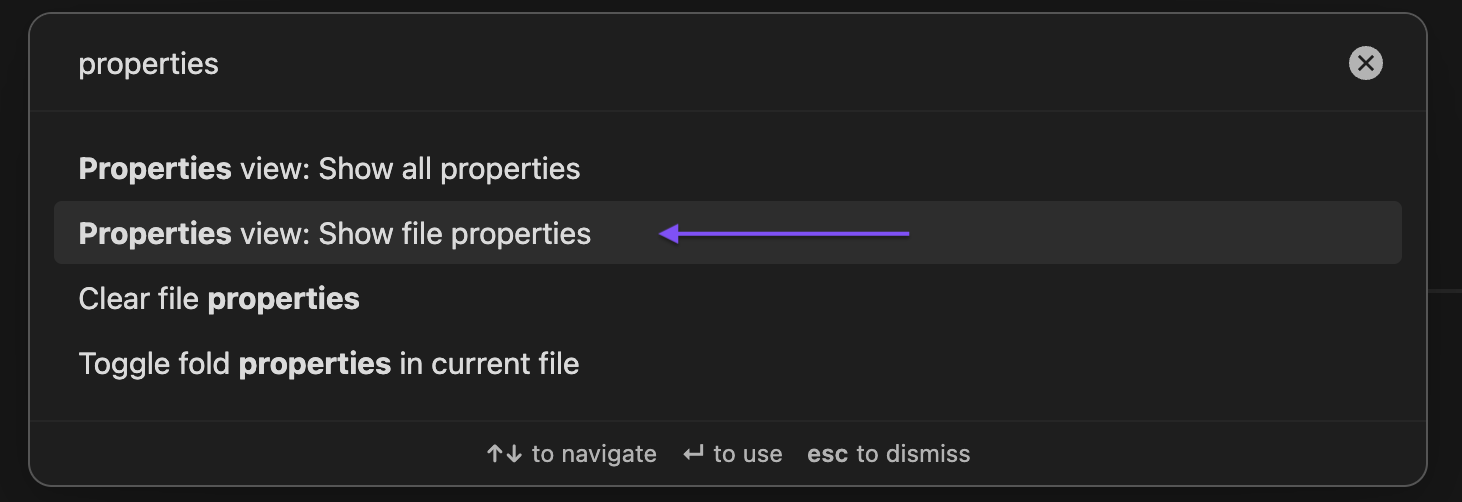This screenshot has height=502, width=1462.
Task: Click the typed word properties in search
Action: coord(148,64)
